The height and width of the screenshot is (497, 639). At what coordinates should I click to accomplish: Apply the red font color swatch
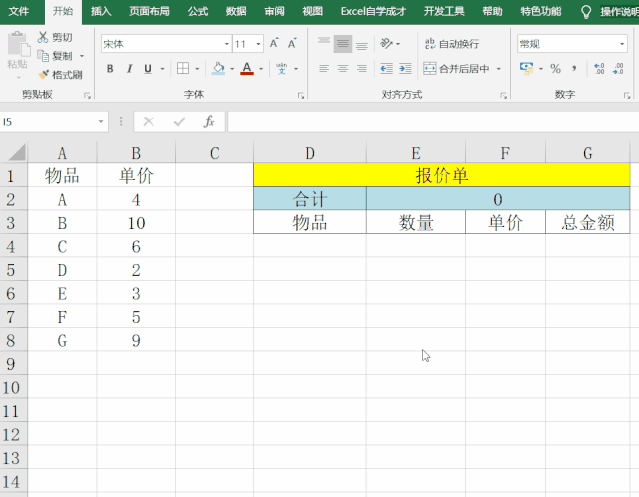[247, 68]
